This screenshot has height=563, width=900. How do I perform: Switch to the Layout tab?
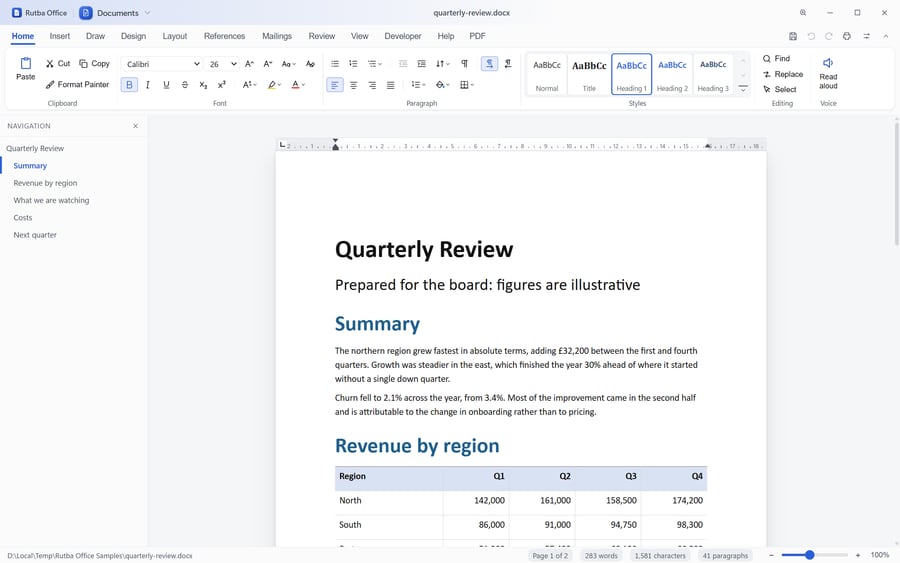coord(174,36)
